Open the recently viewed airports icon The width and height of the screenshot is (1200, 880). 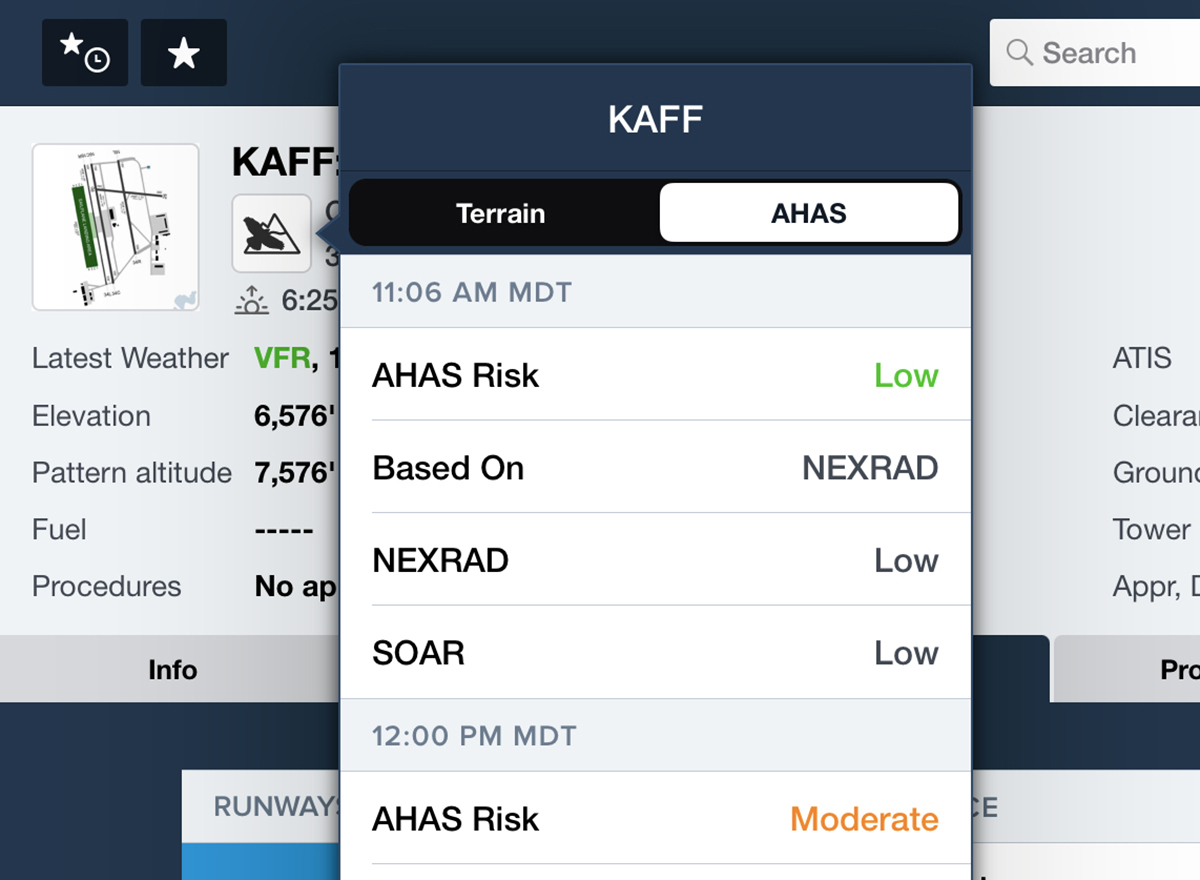click(84, 52)
